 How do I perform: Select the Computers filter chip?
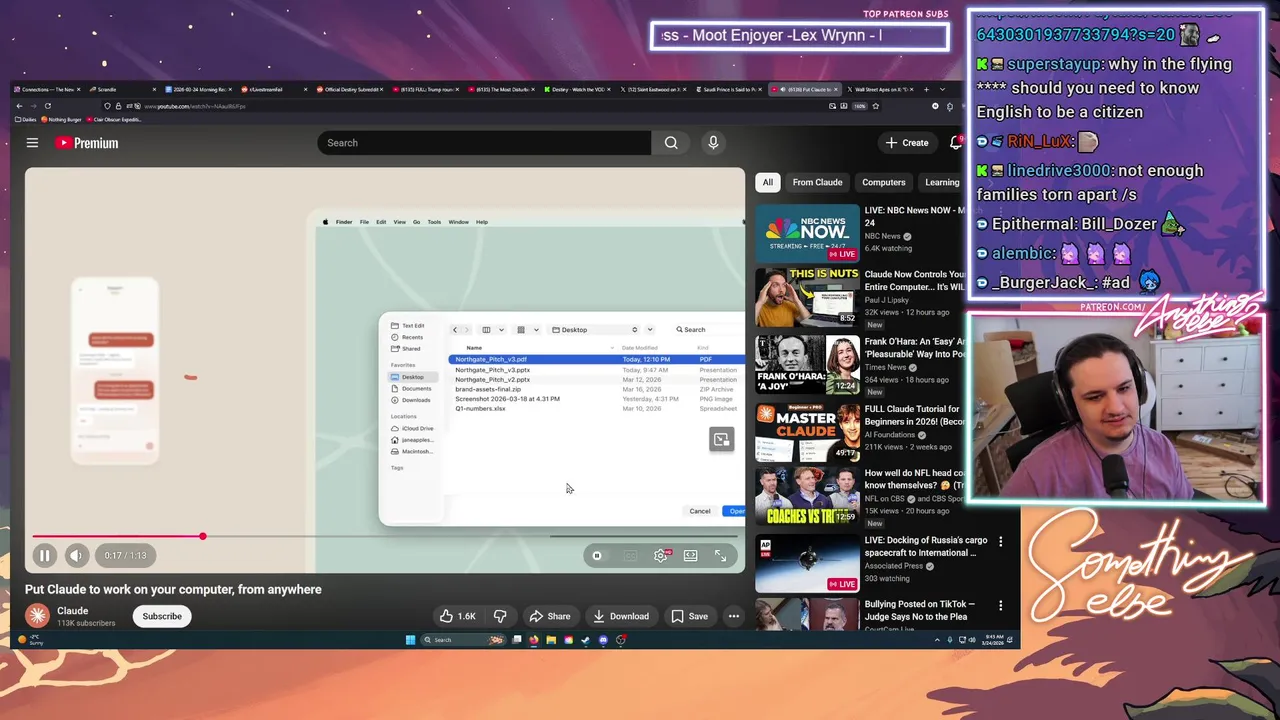[884, 182]
